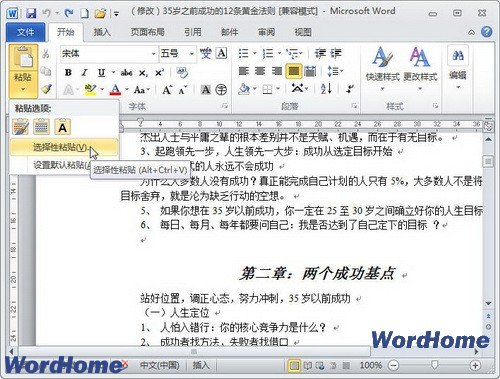Click the text highlight color marker
Viewport: 500px width, 379px height.
pos(90,89)
